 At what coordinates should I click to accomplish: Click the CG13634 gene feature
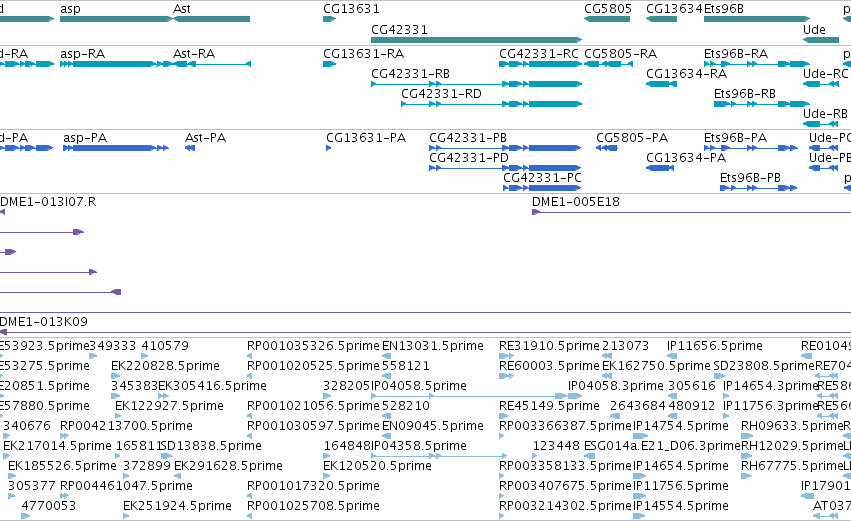click(661, 19)
